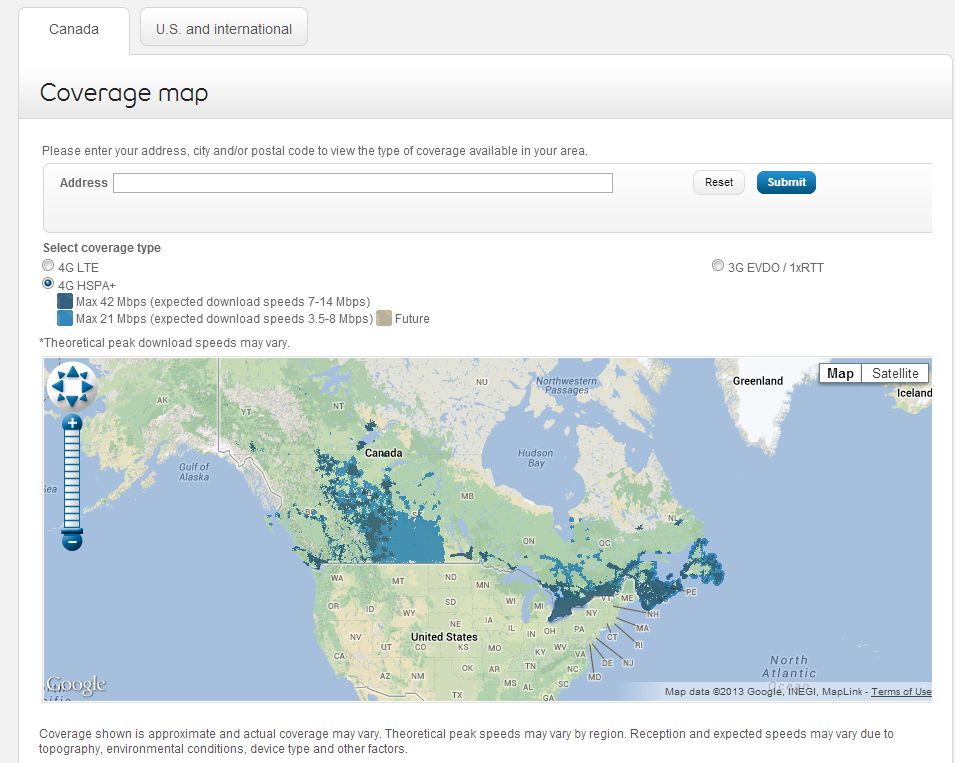
Task: Pan the map left with the arrow
Action: coord(58,386)
